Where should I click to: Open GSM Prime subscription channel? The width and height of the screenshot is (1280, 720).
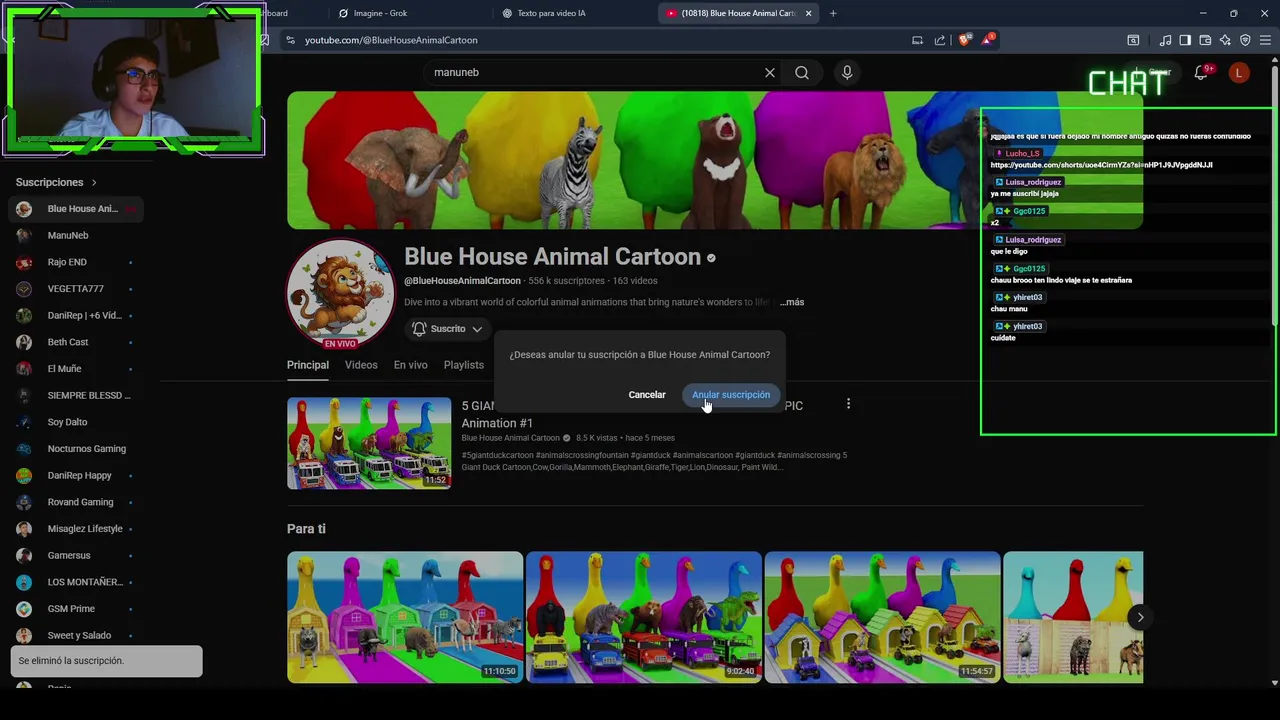click(x=76, y=609)
